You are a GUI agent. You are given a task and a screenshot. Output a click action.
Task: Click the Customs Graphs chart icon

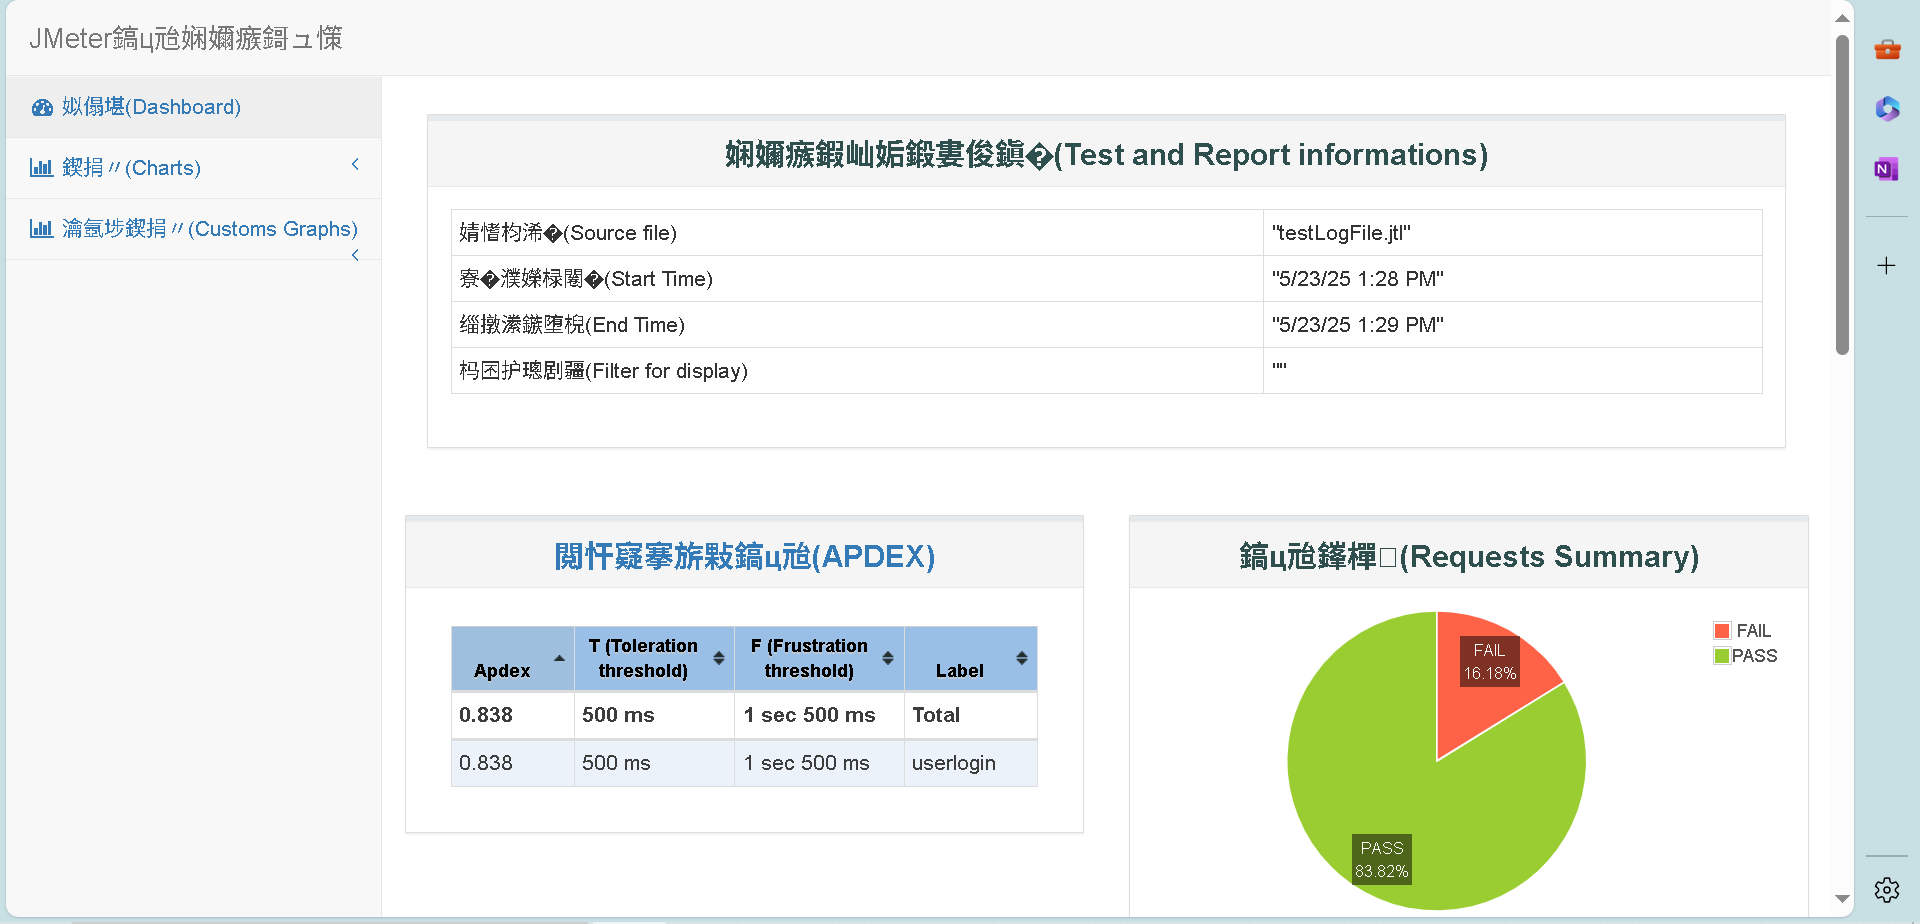(x=41, y=229)
